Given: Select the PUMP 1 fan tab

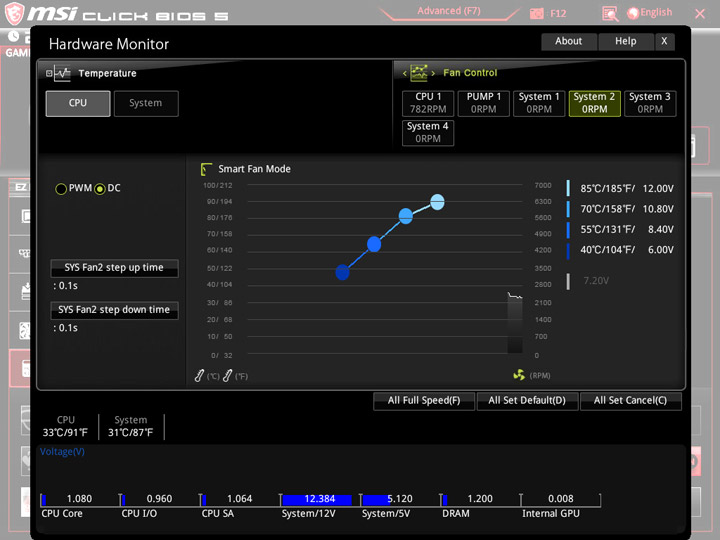Looking at the screenshot, I should pos(484,103).
